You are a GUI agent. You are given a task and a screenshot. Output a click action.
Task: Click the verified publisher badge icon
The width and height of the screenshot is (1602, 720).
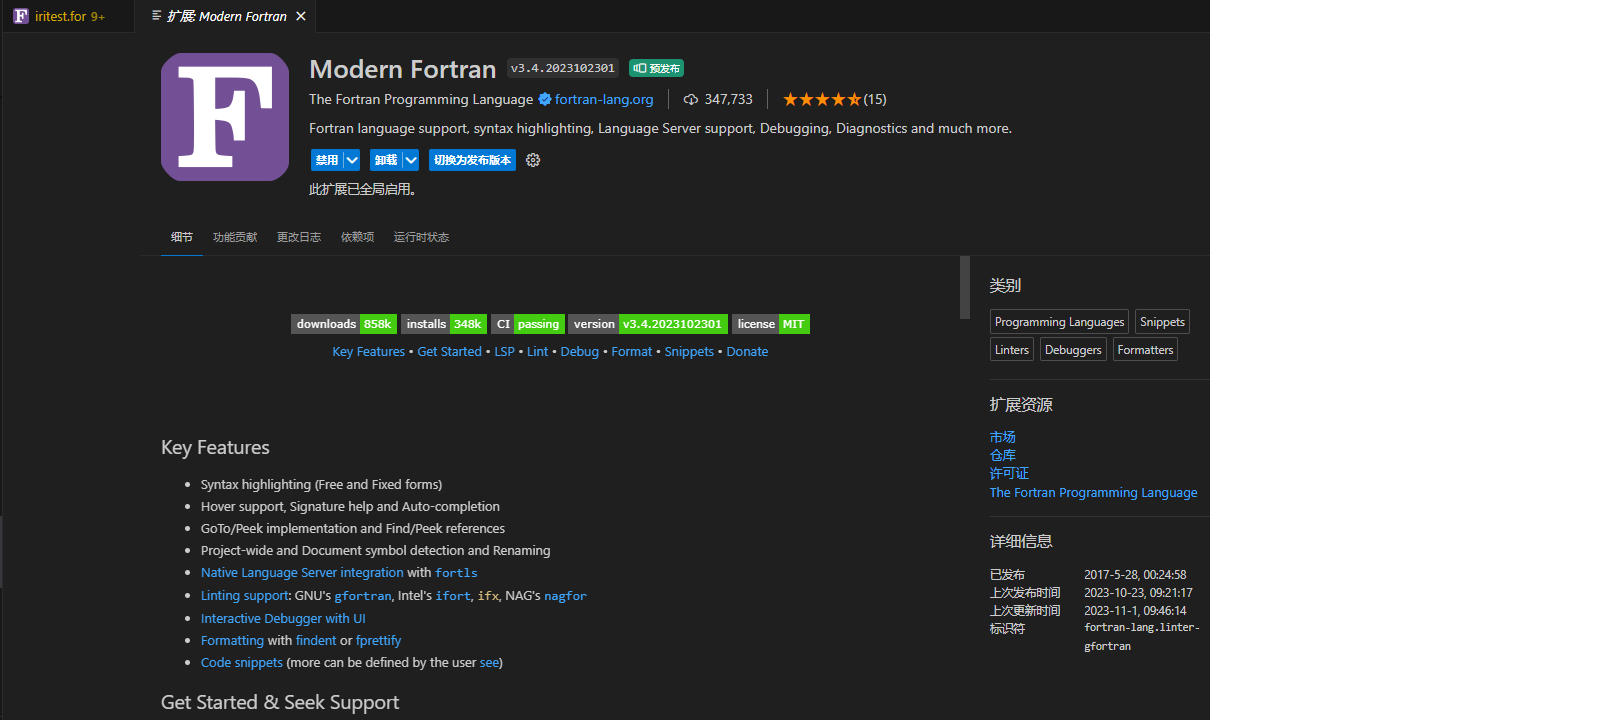(x=545, y=99)
